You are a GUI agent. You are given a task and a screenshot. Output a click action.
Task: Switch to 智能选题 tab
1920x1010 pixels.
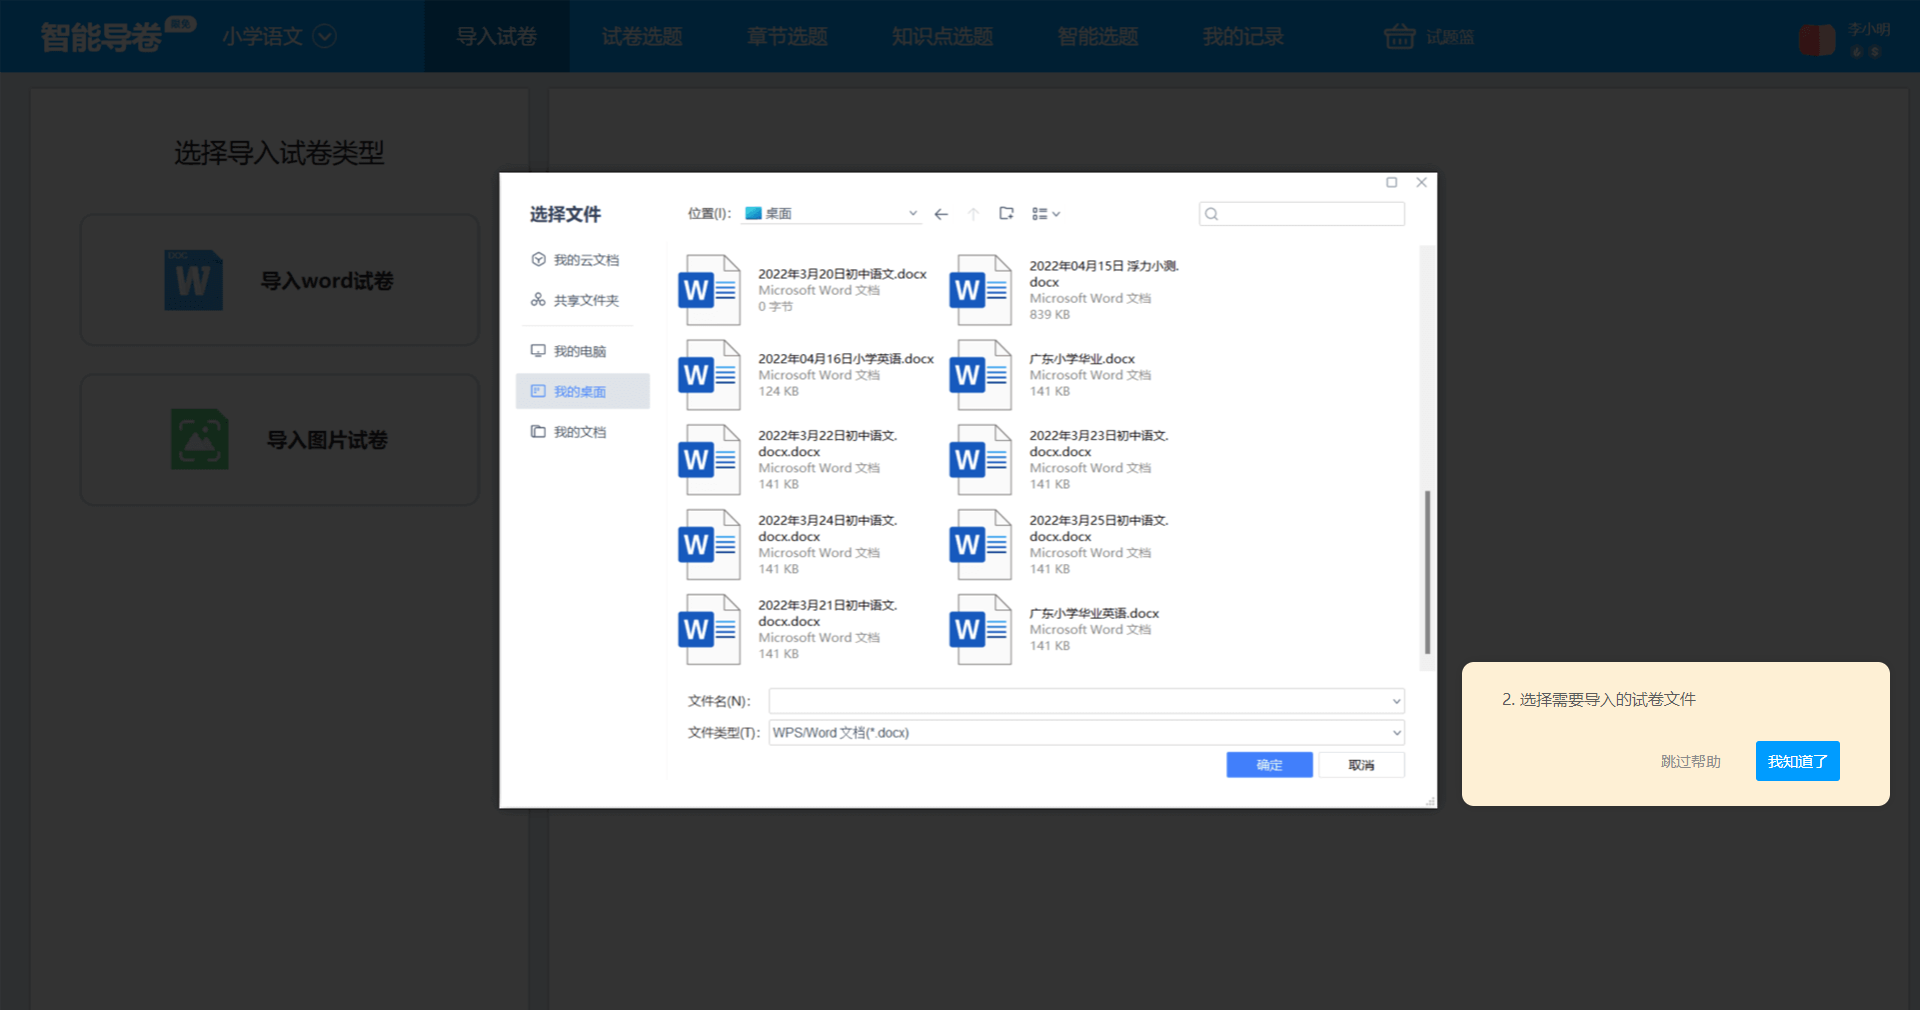[1098, 37]
